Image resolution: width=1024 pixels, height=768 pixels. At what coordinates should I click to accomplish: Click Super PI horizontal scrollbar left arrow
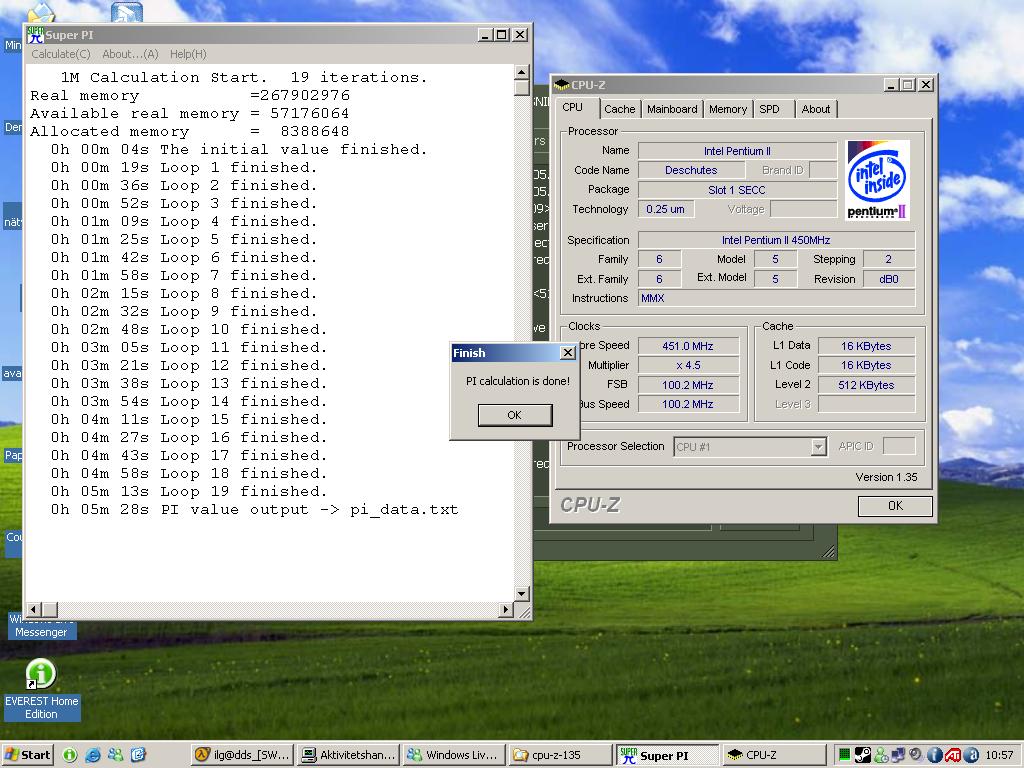(x=33, y=609)
